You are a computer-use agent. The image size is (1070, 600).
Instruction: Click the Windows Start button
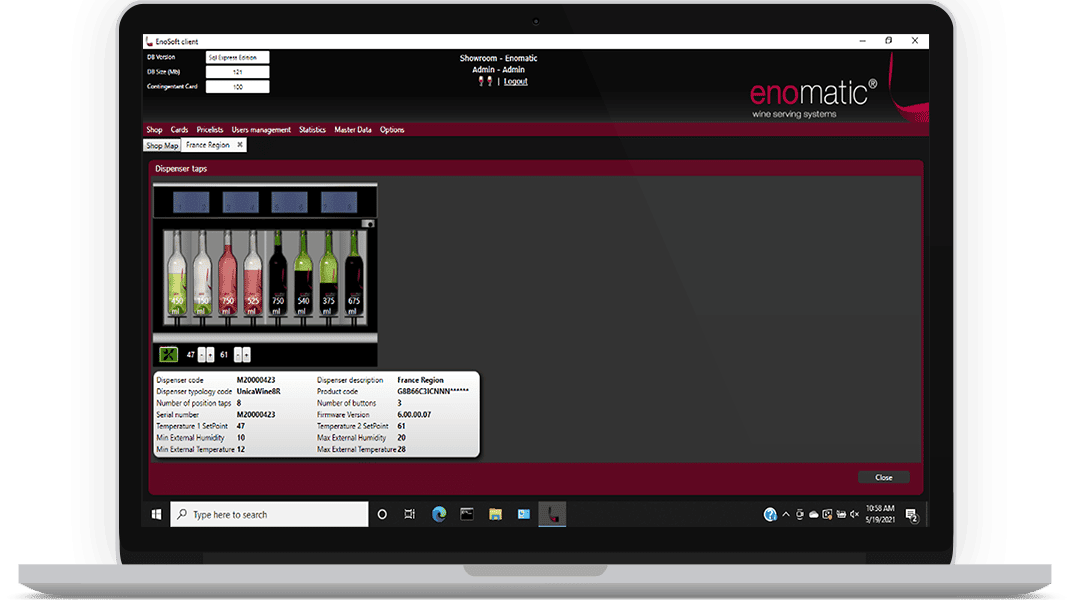(x=156, y=514)
